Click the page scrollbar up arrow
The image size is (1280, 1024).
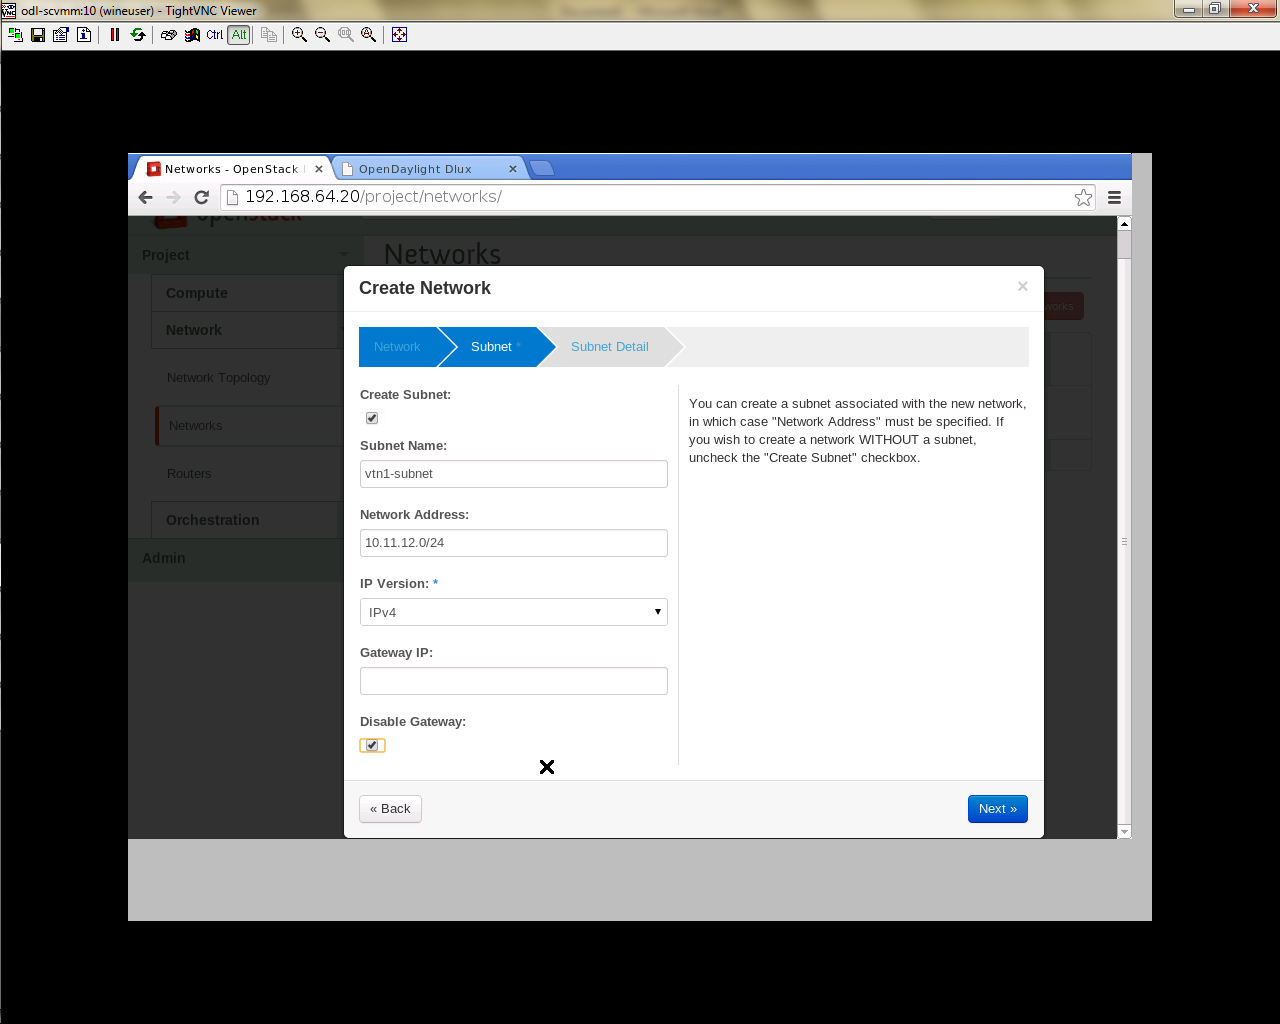(1124, 224)
